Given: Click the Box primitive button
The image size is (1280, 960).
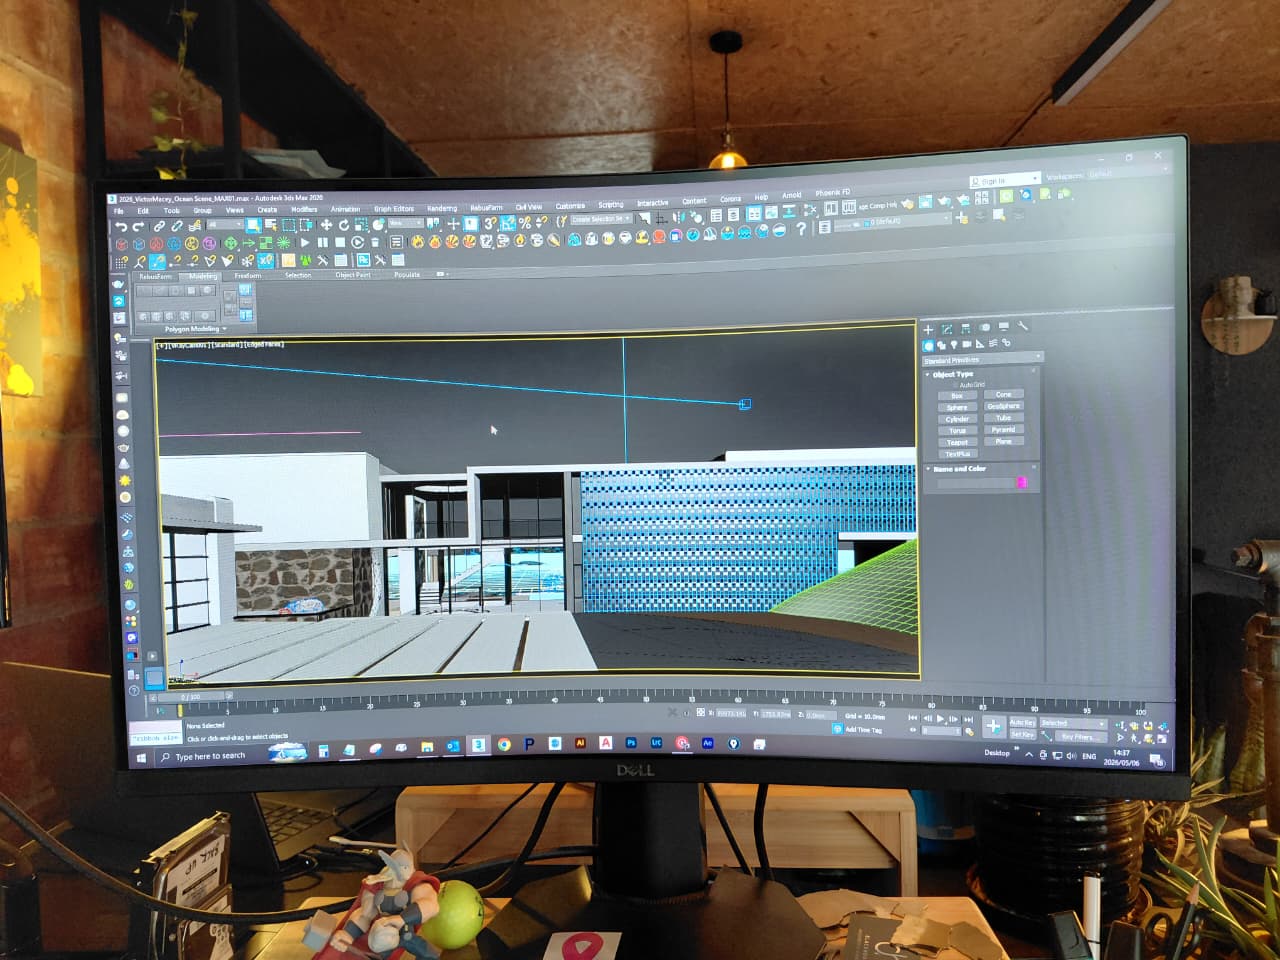Looking at the screenshot, I should pos(957,396).
